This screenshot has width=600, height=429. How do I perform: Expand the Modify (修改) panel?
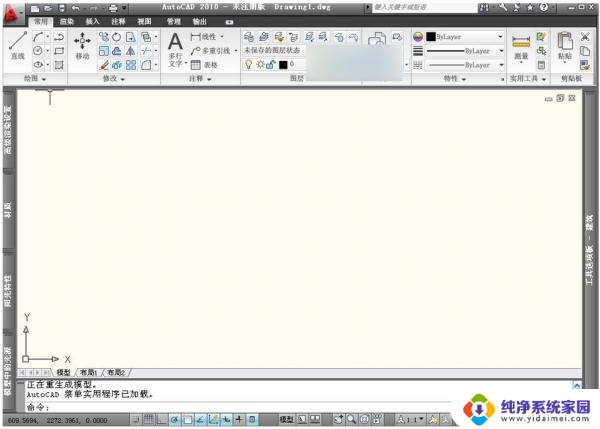click(x=114, y=78)
